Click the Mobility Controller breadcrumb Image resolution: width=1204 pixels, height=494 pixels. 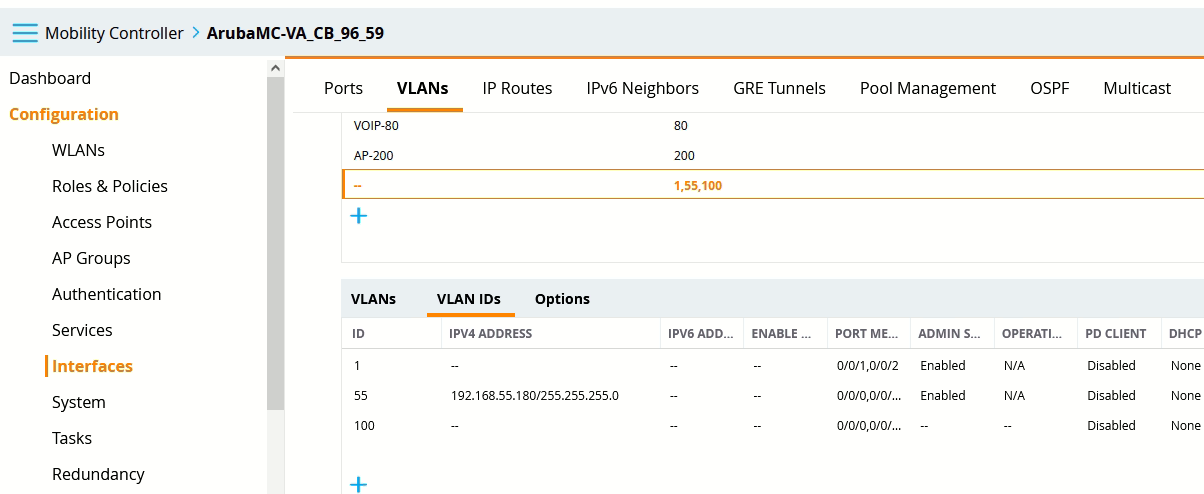[114, 33]
